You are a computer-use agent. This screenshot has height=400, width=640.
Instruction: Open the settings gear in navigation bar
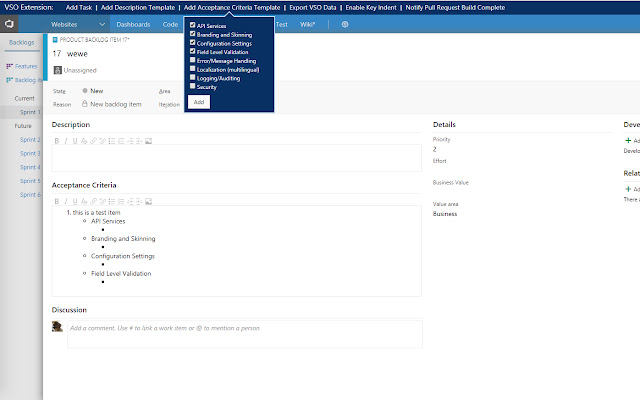345,24
